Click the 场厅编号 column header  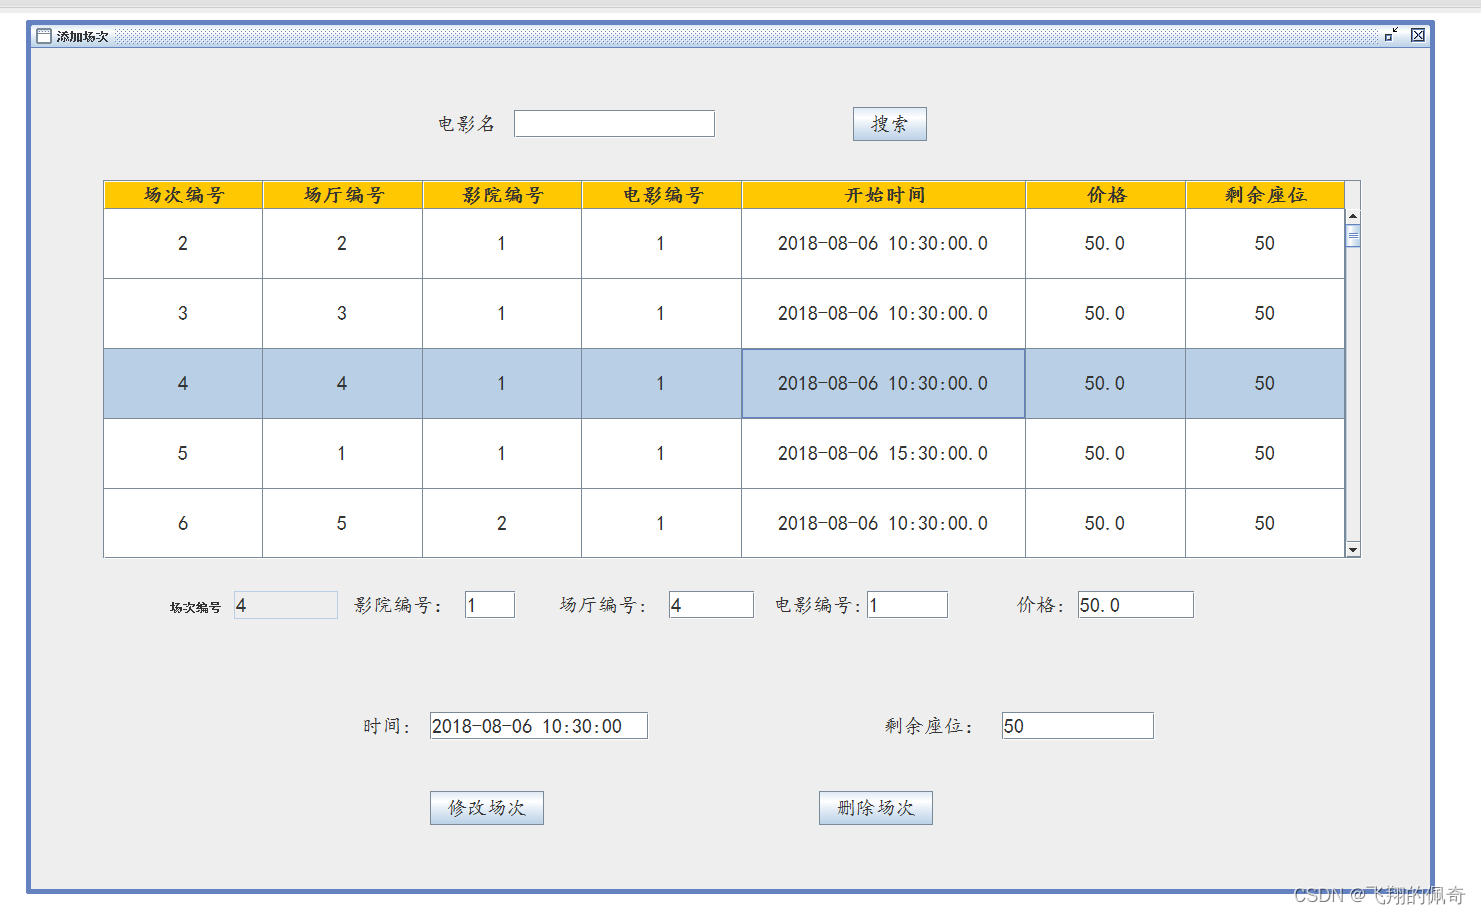click(x=343, y=195)
